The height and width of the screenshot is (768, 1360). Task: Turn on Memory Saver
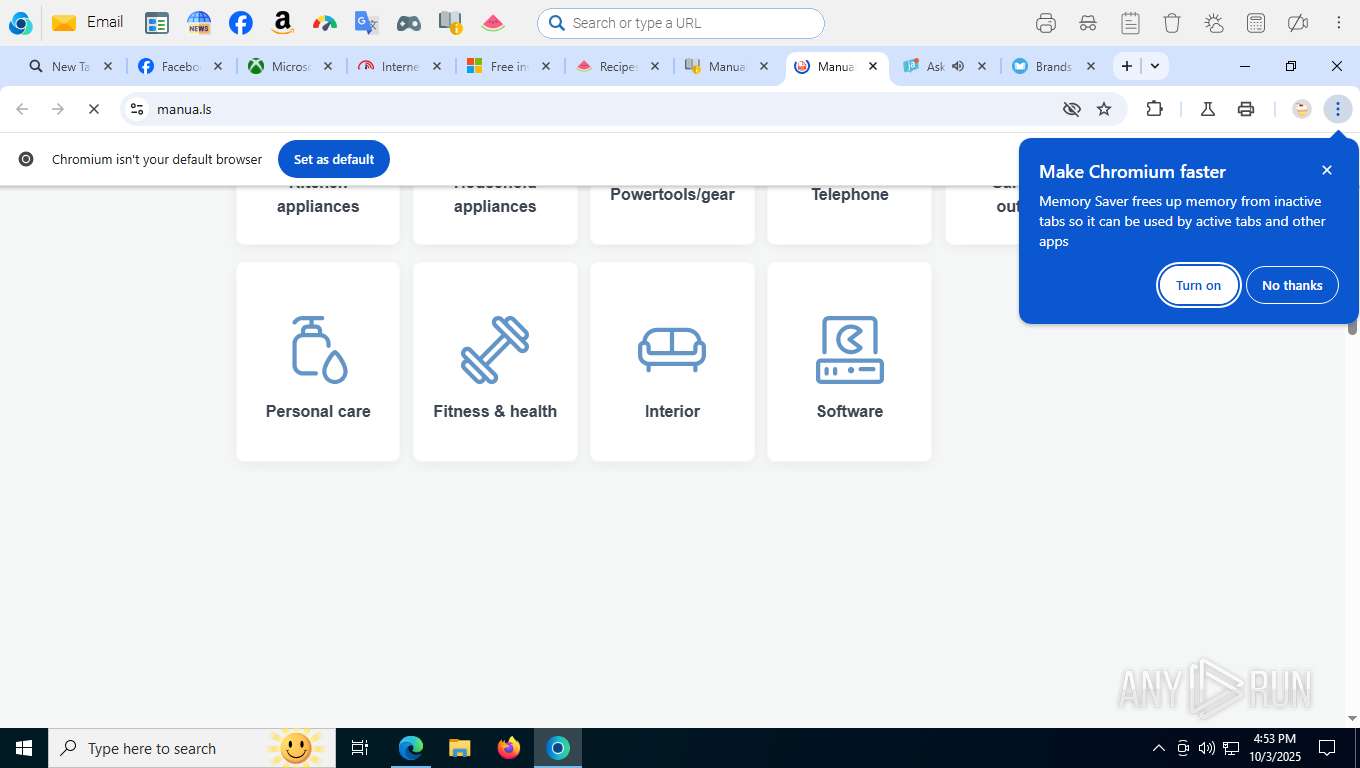1198,285
